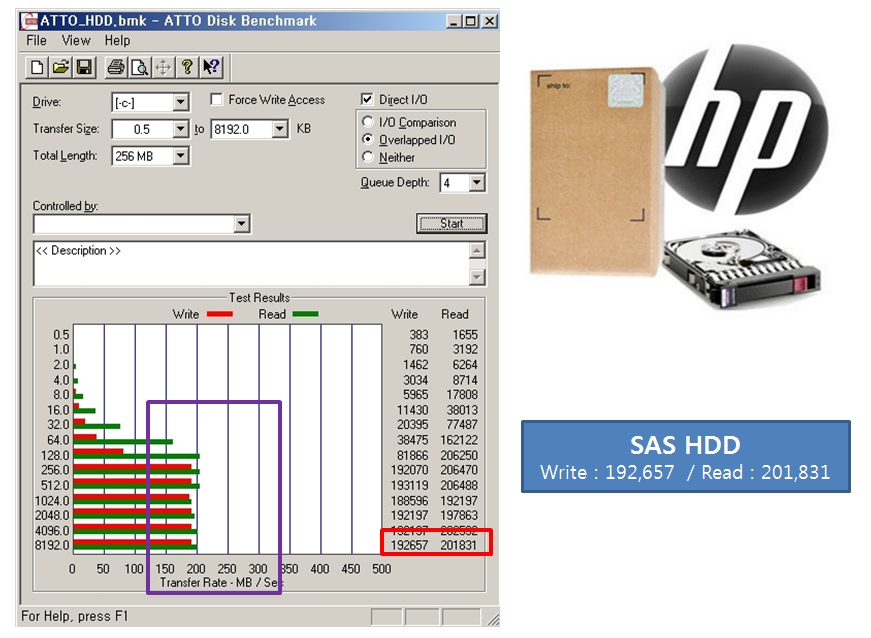
Task: Print results using the printer icon
Action: click(x=116, y=68)
